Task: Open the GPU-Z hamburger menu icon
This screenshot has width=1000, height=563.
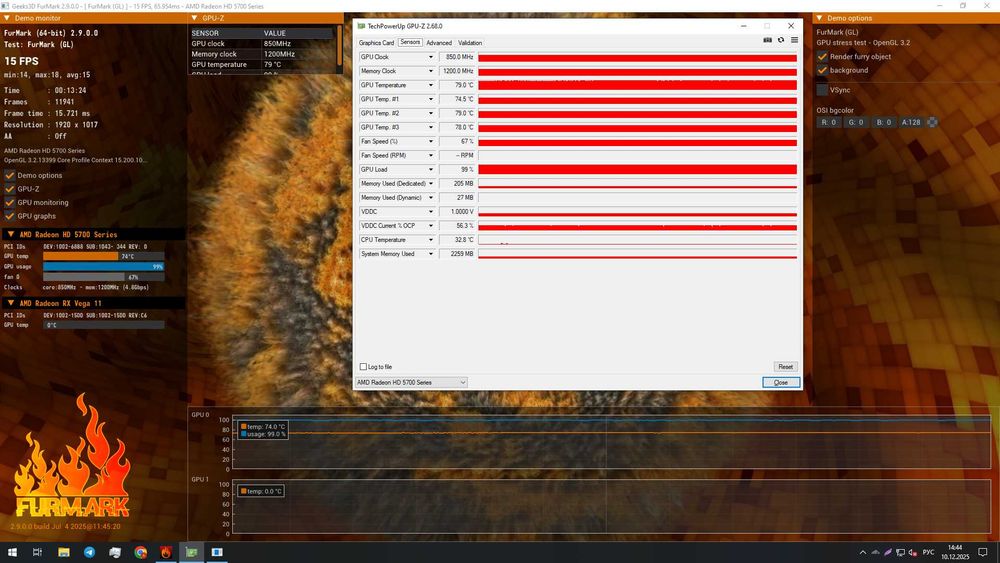Action: pos(794,40)
